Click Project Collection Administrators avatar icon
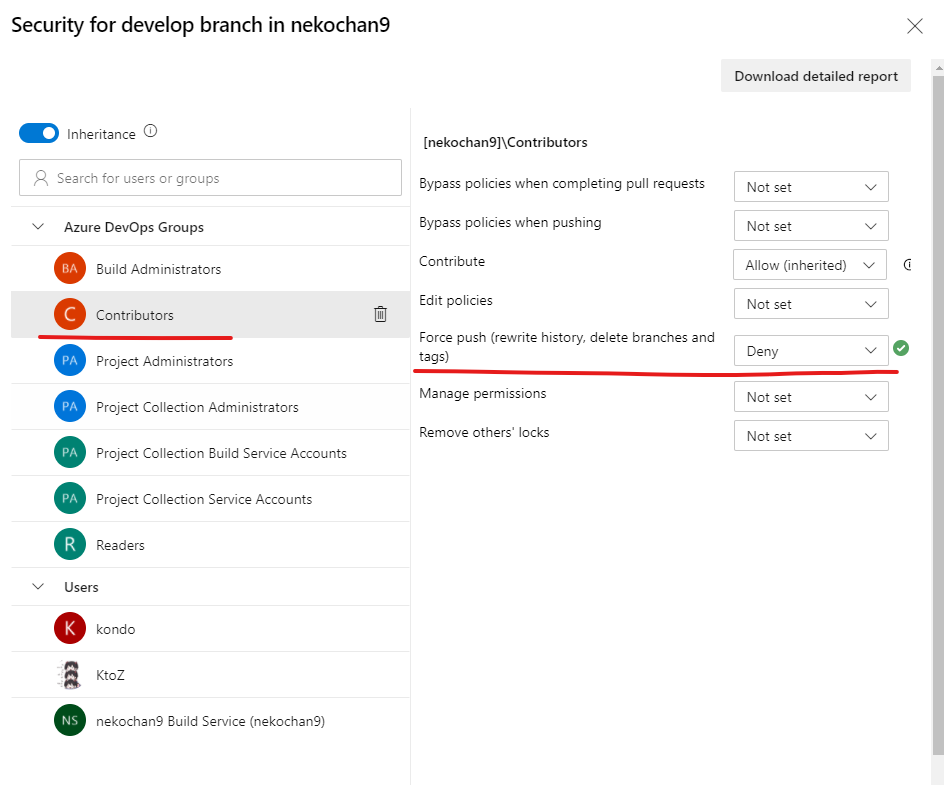This screenshot has width=944, height=785. click(70, 406)
